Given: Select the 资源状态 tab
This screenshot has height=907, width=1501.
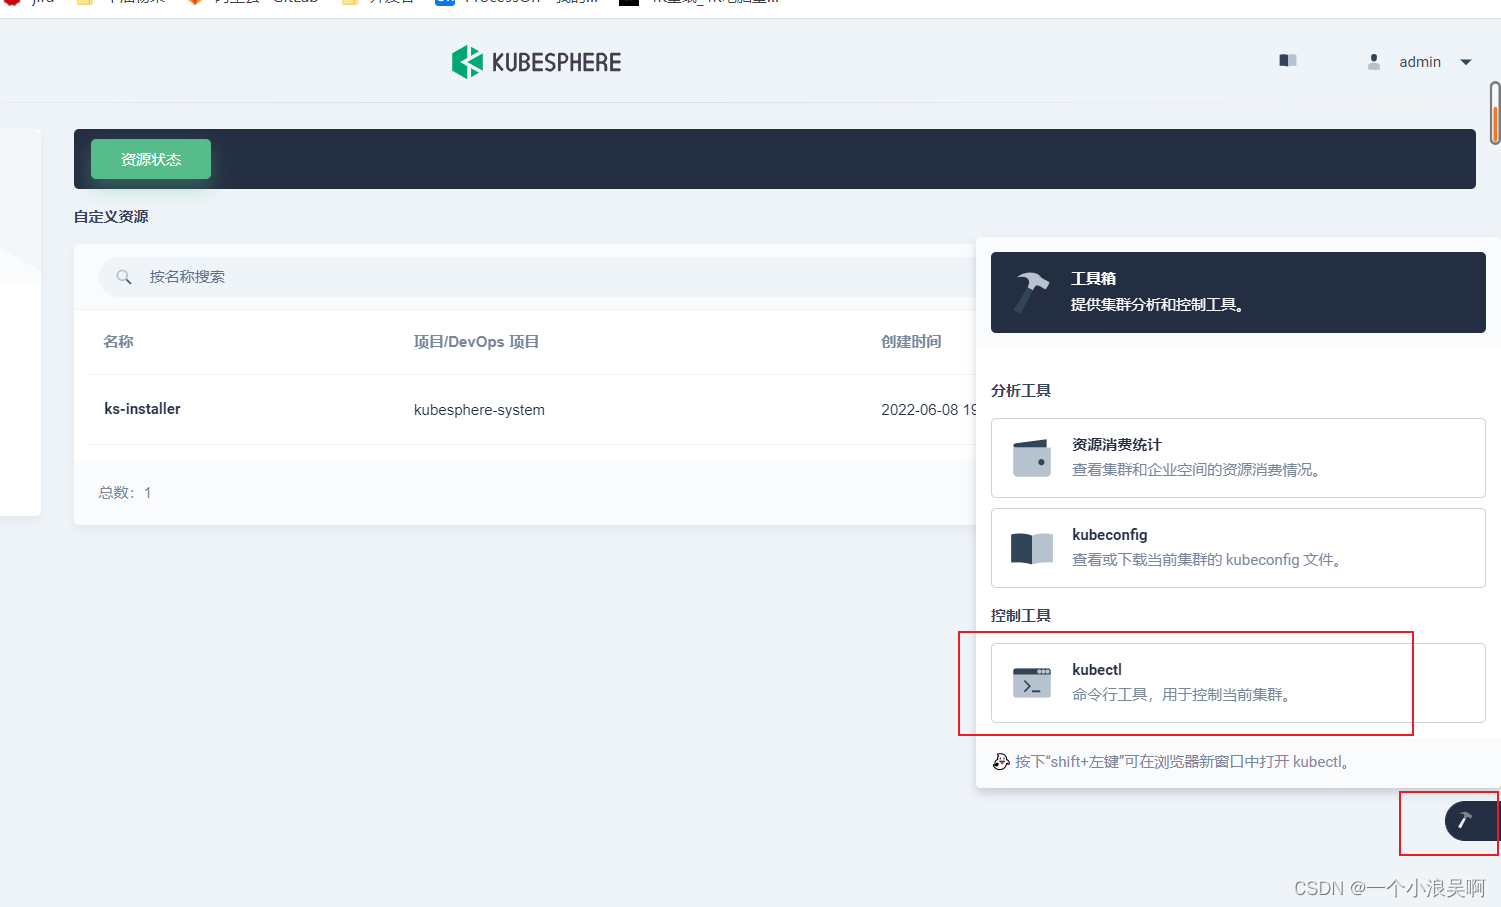Looking at the screenshot, I should [x=150, y=158].
